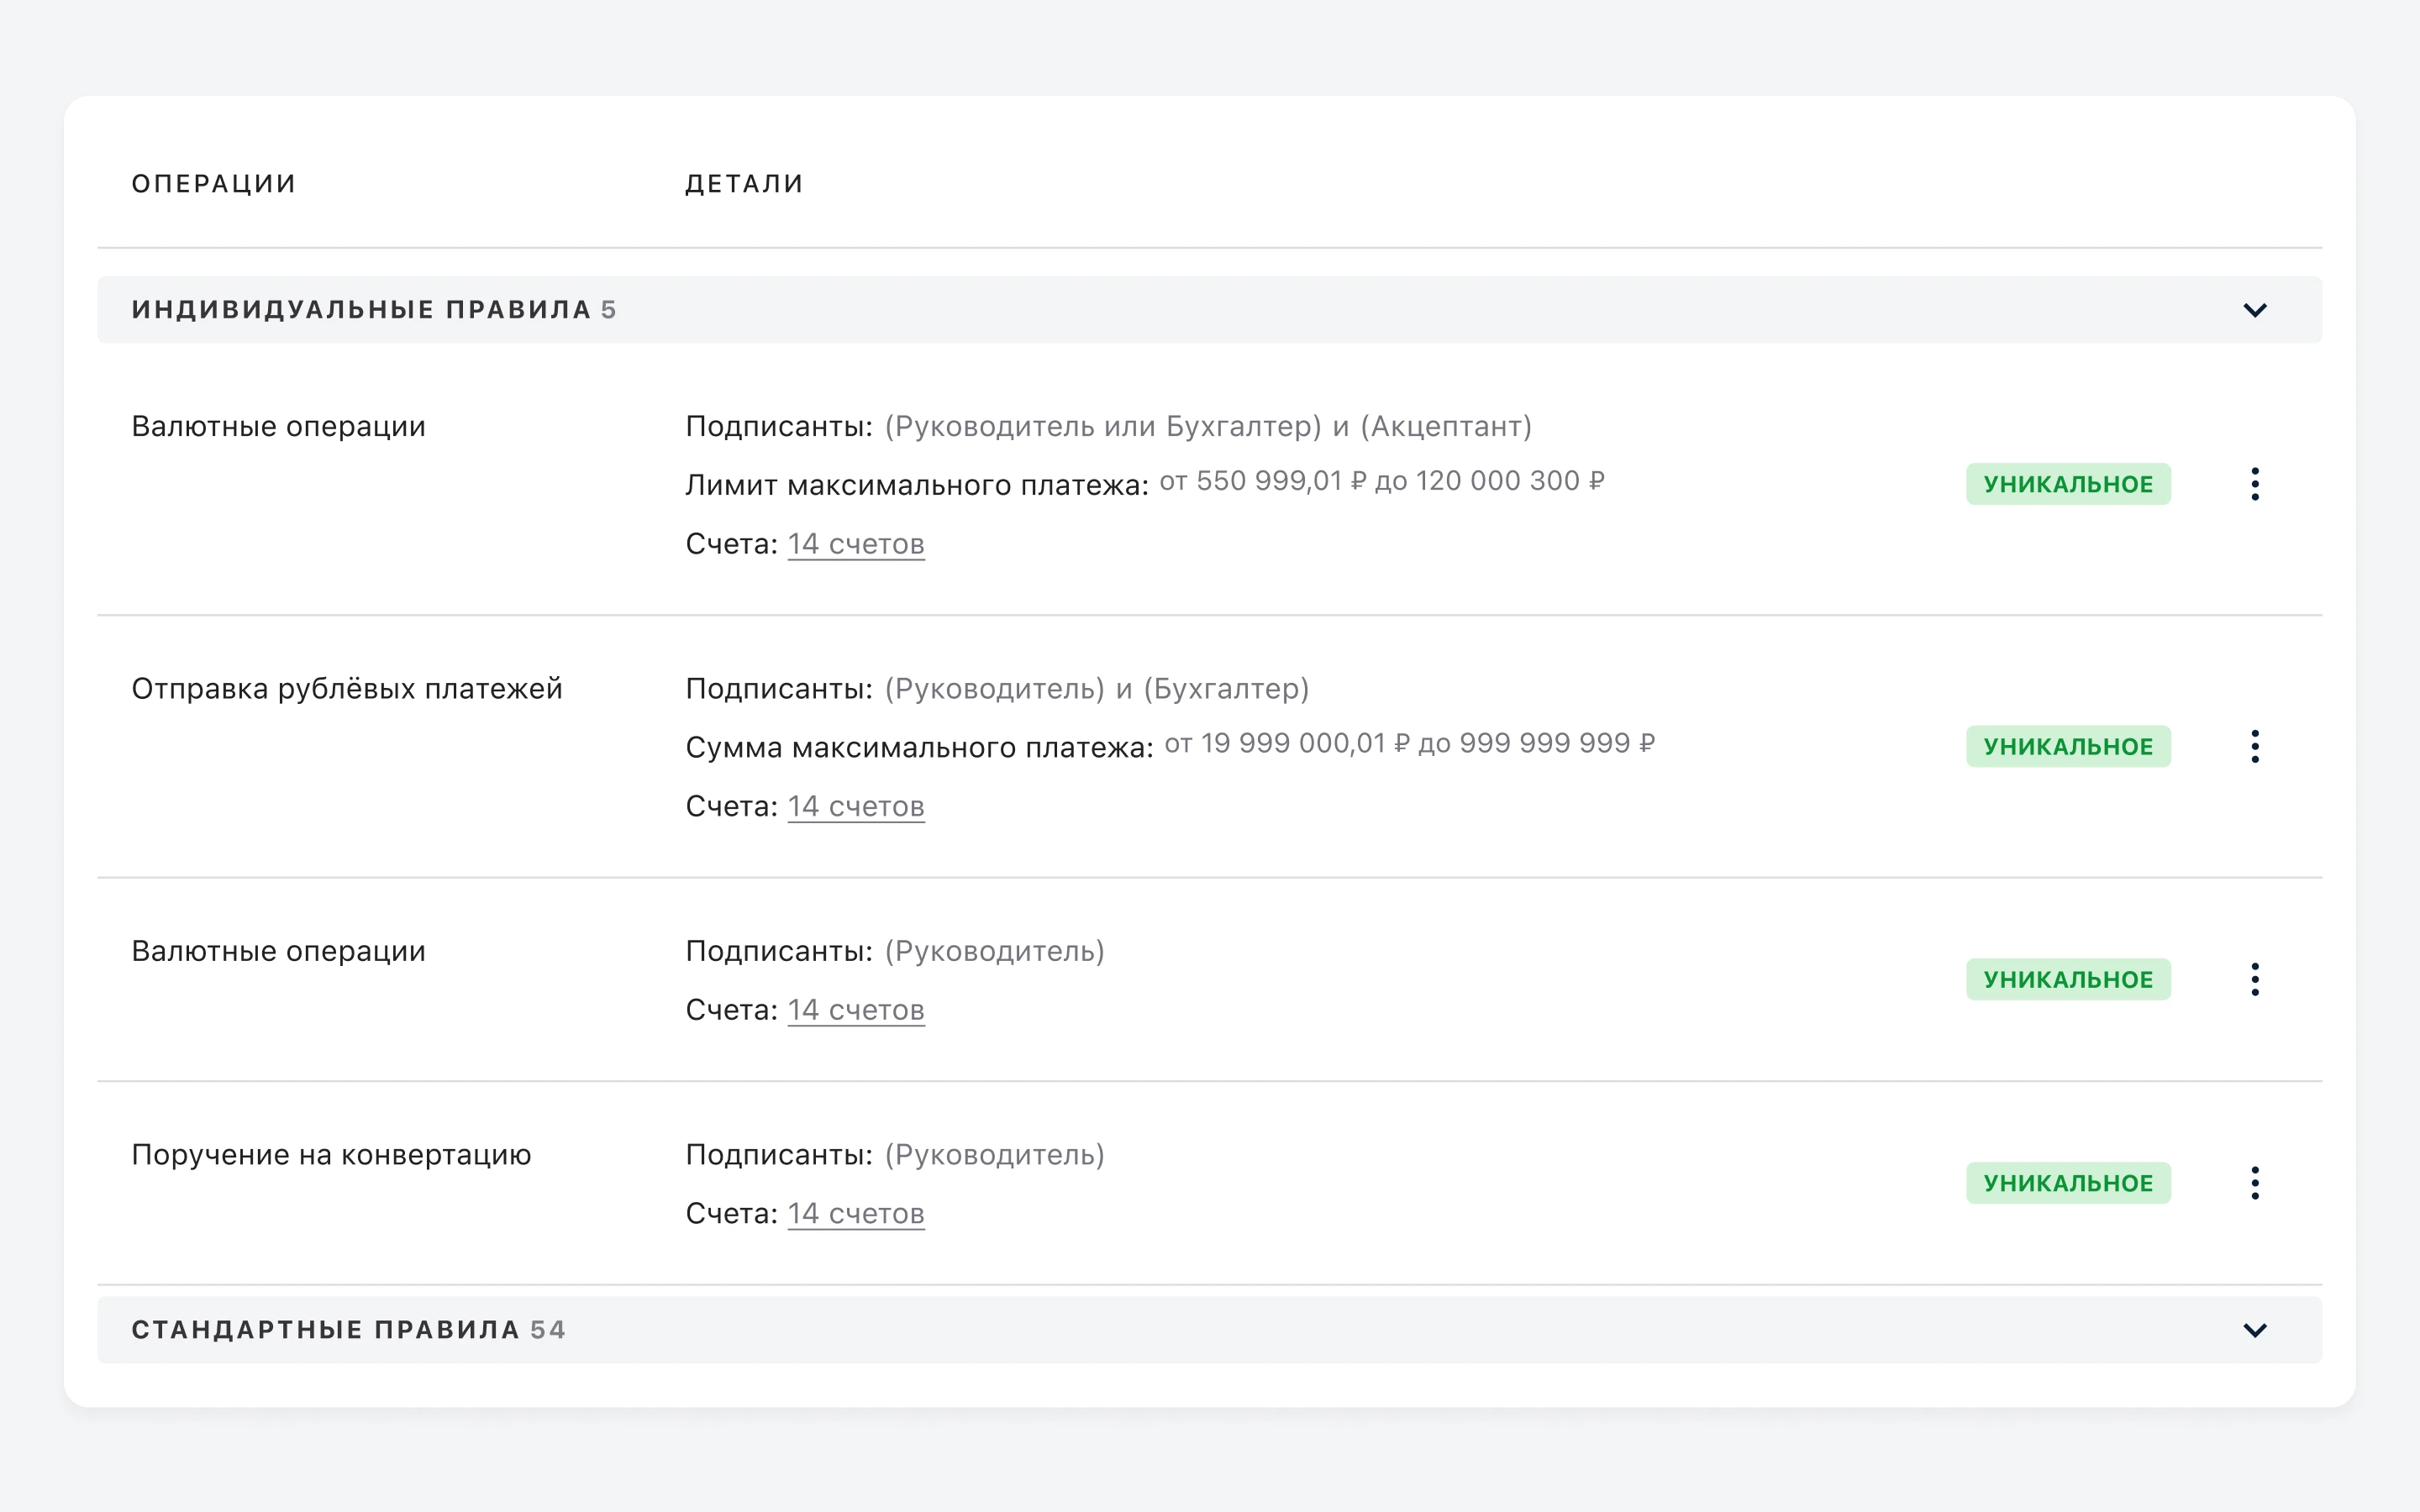2420x1512 pixels.
Task: Click Уникальное badge on second Валютные операции rule
Action: click(x=2067, y=979)
